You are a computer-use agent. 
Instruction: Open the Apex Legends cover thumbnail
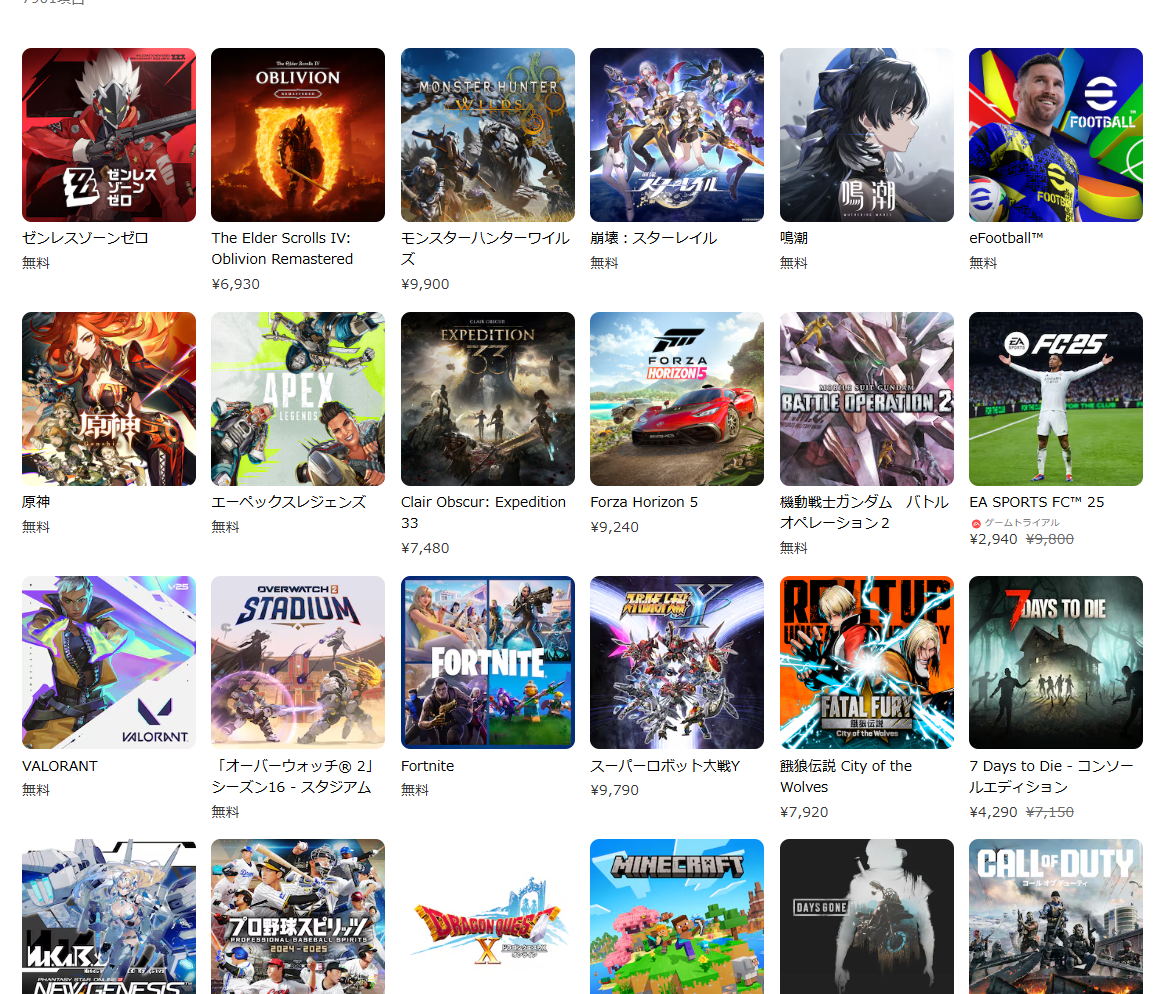(298, 399)
